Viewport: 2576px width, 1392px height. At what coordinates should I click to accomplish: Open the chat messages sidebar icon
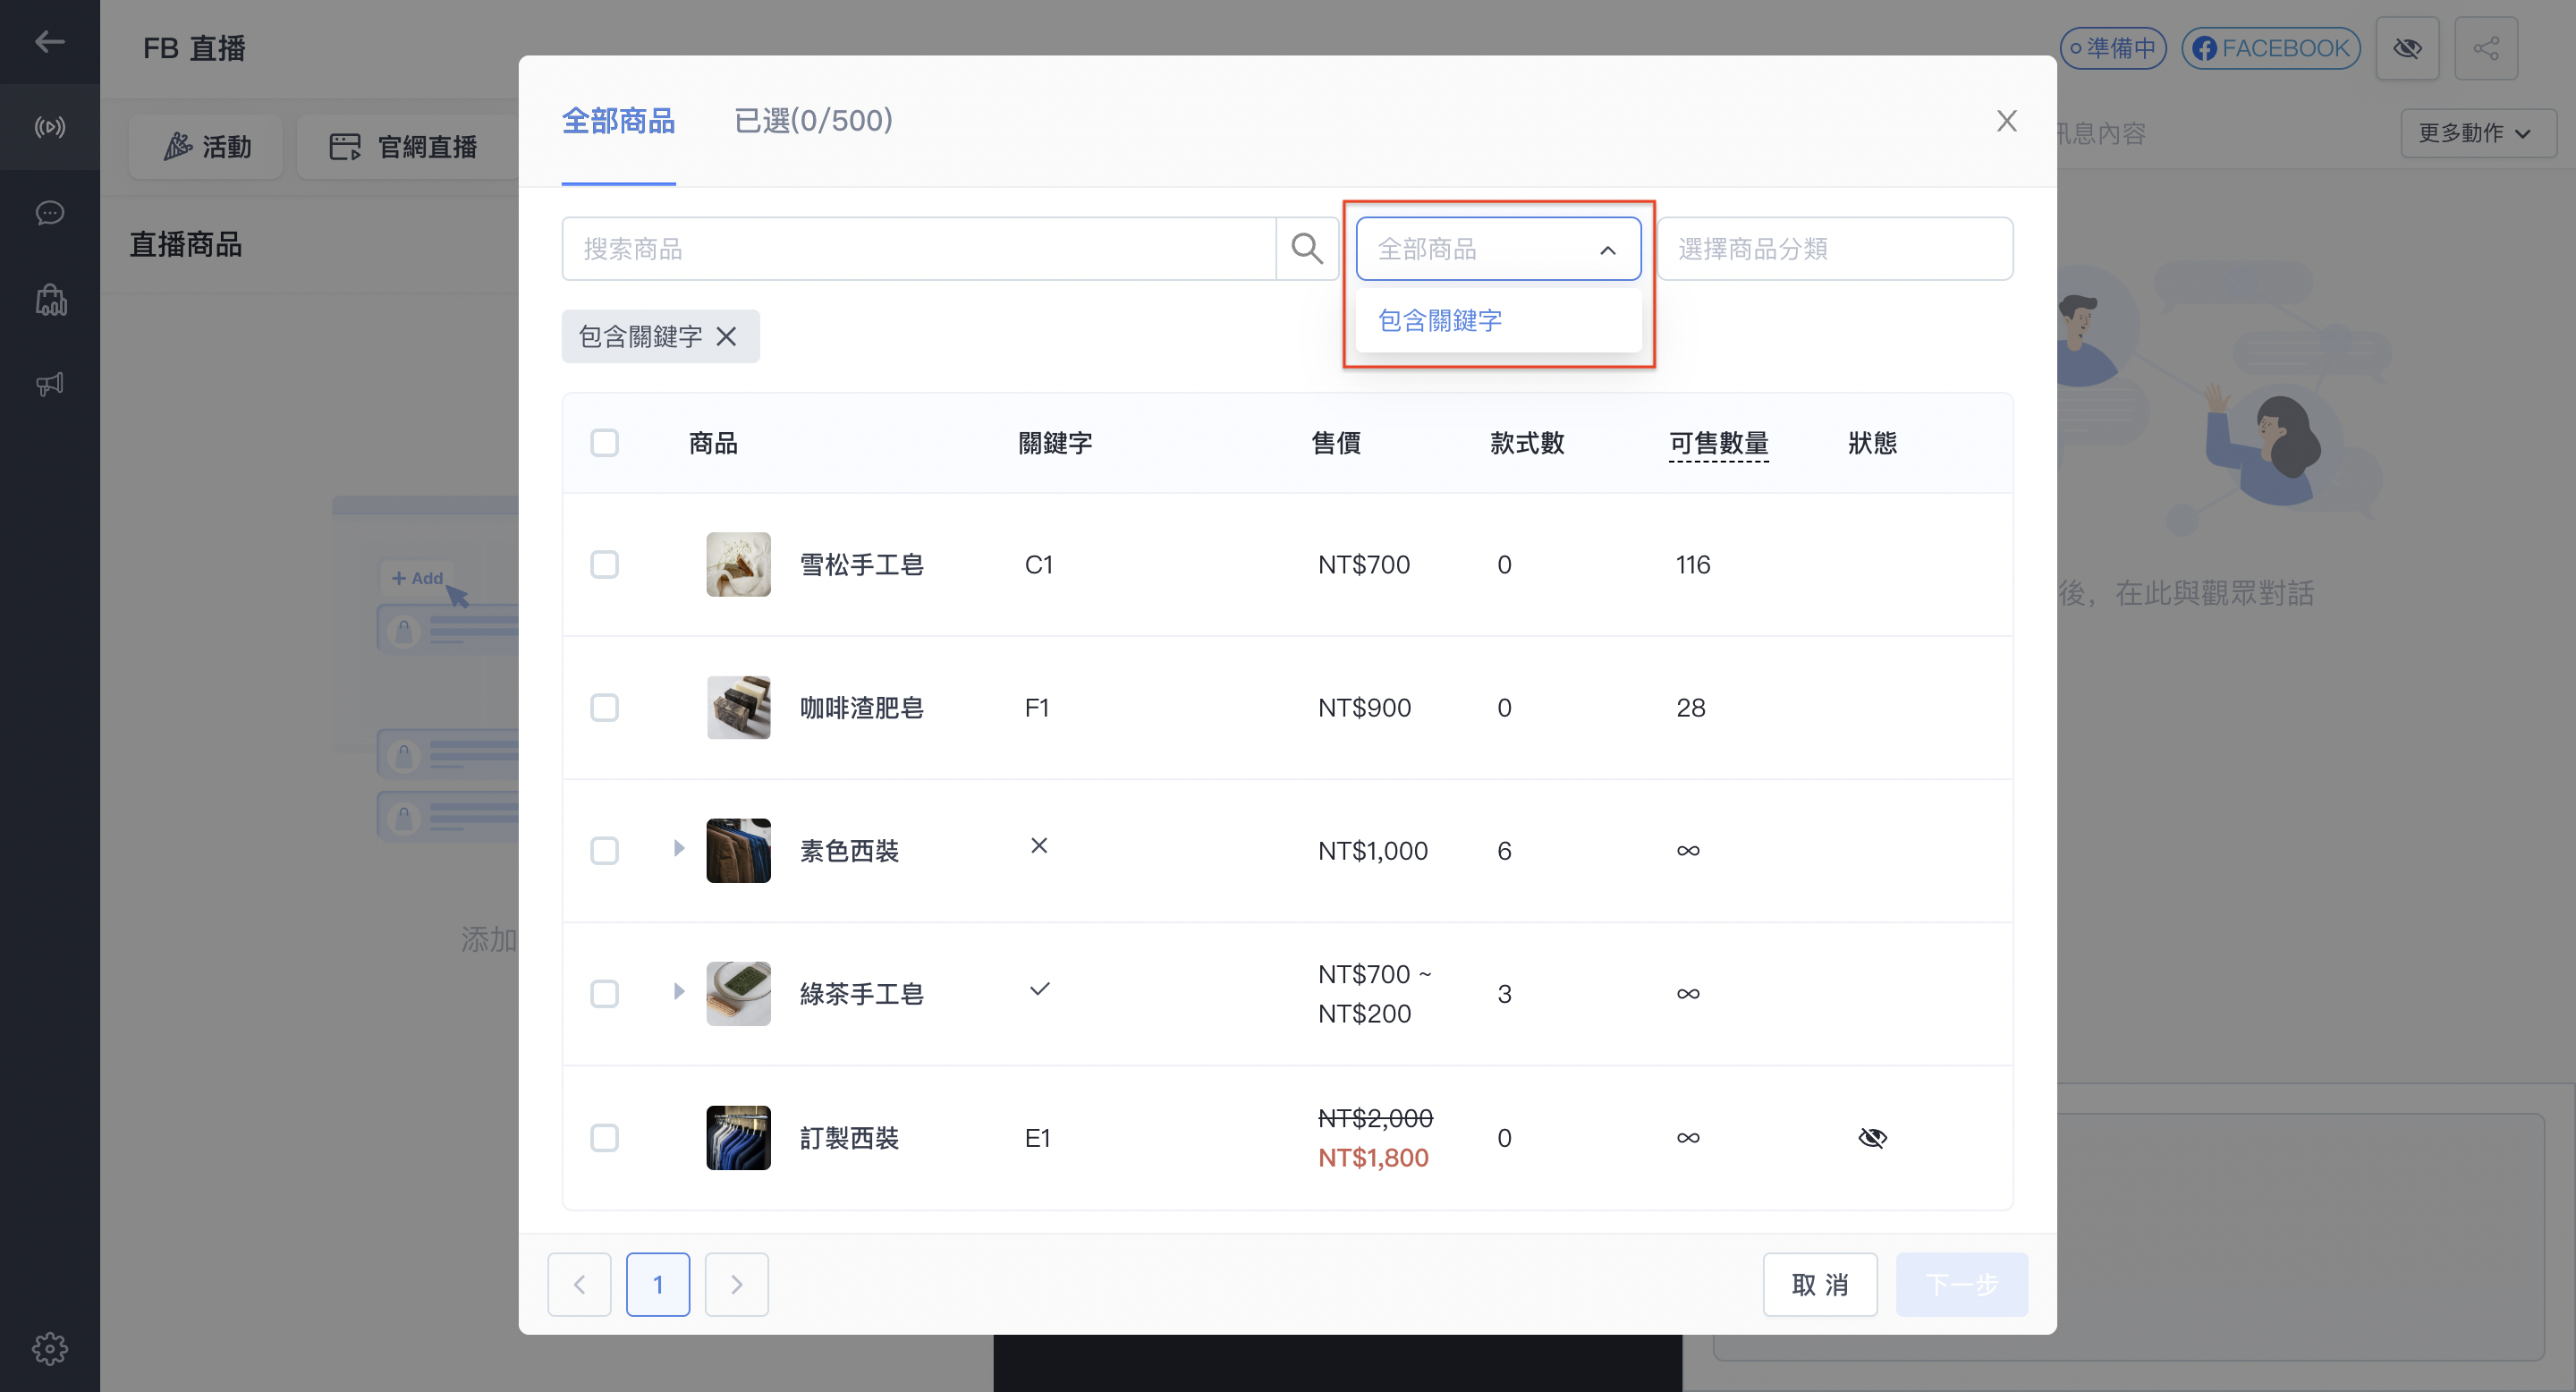click(x=50, y=213)
